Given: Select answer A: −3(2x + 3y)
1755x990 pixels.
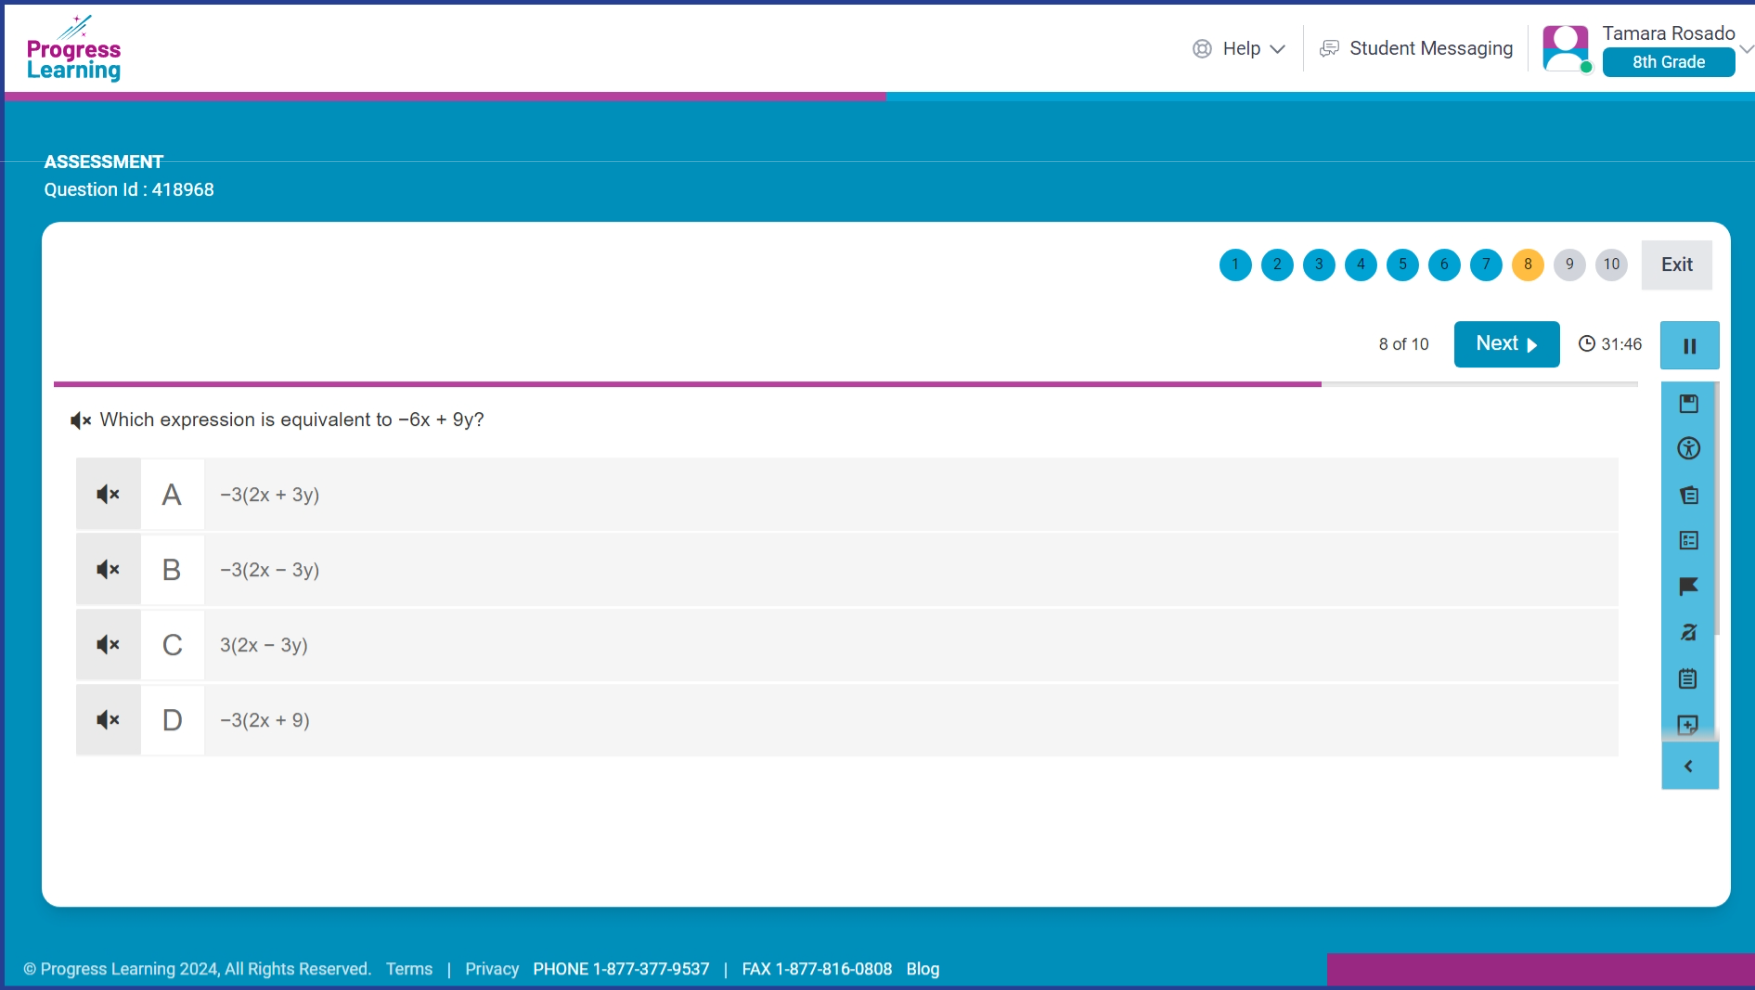Looking at the screenshot, I should (x=847, y=494).
